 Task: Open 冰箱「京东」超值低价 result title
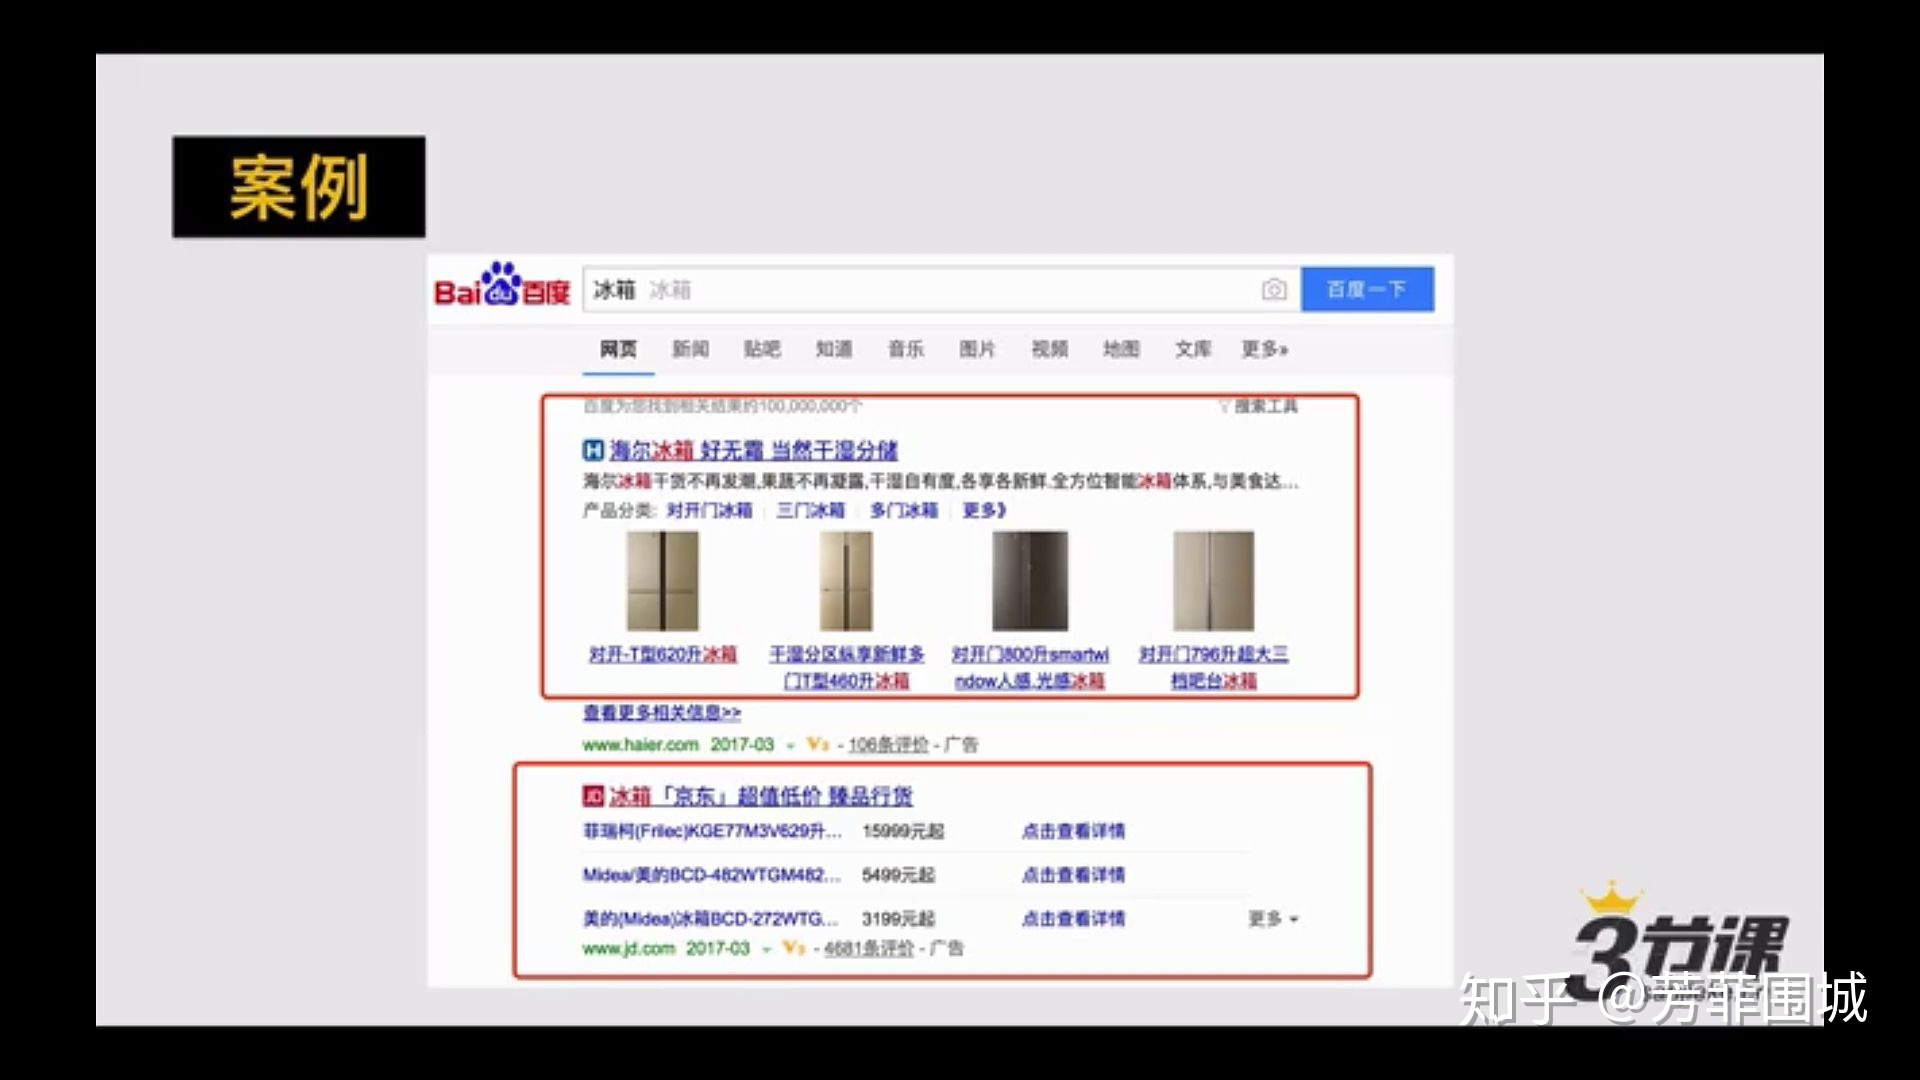pyautogui.click(x=761, y=796)
